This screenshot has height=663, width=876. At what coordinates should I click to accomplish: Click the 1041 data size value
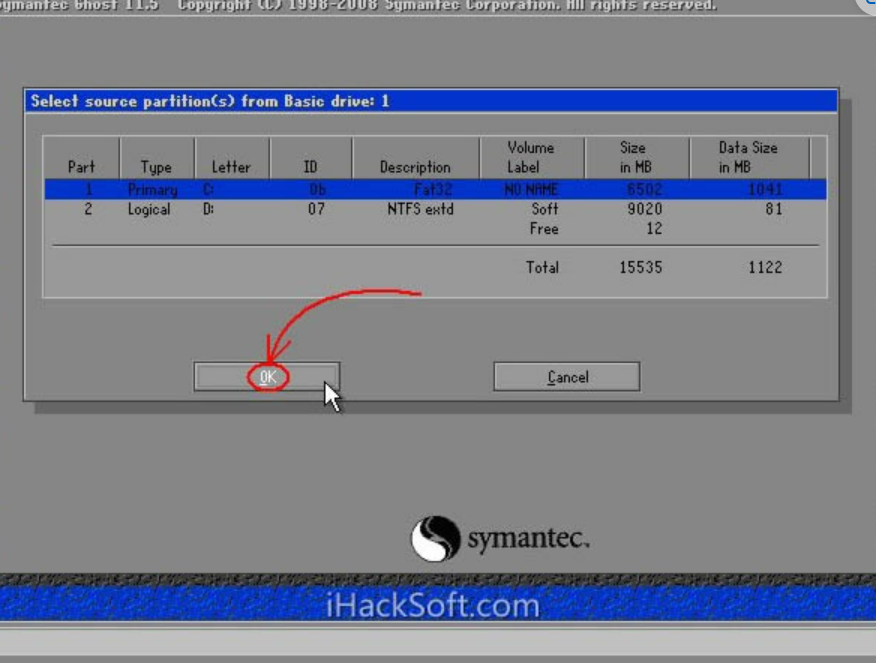(x=765, y=189)
